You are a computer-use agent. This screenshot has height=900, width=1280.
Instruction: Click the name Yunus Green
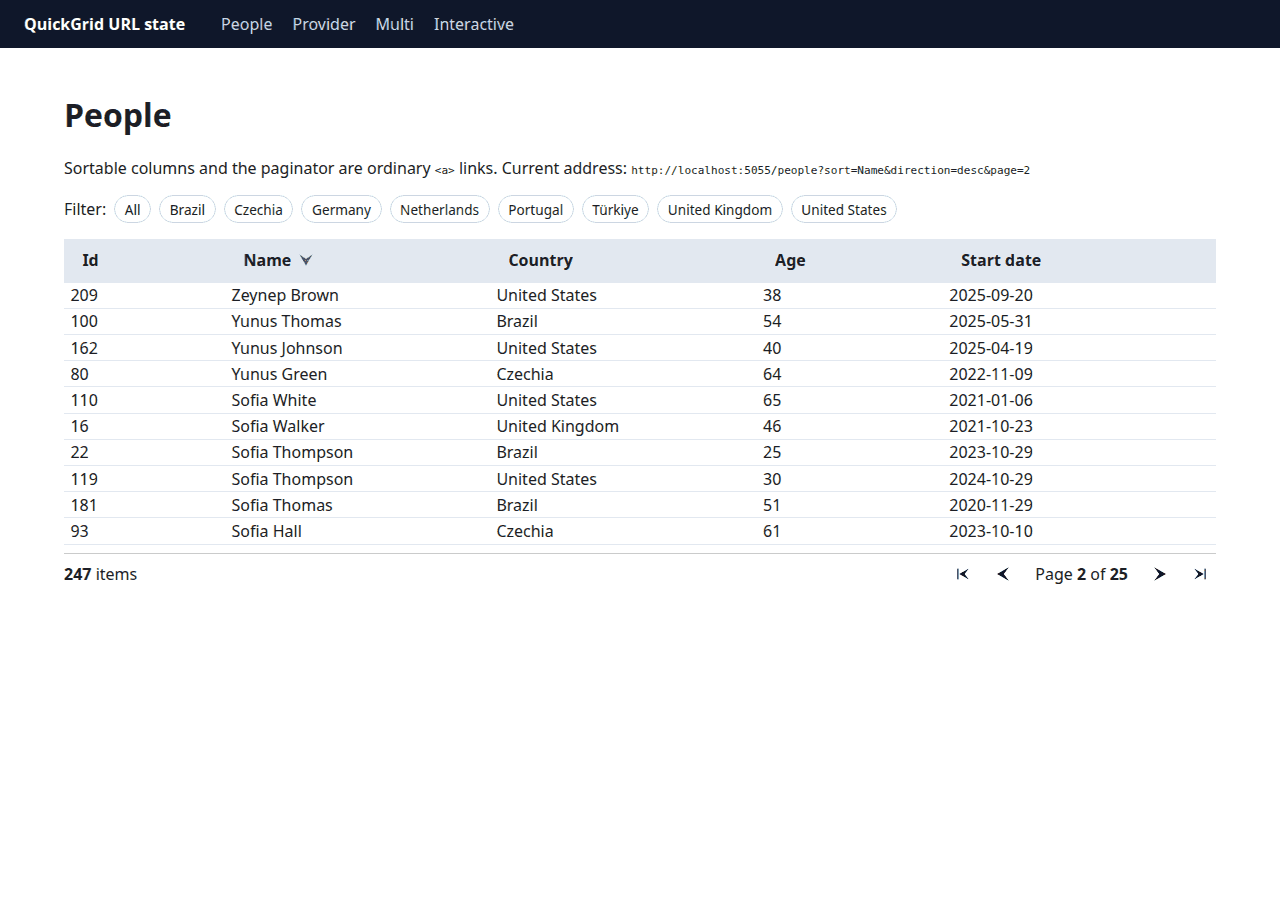[x=279, y=374]
